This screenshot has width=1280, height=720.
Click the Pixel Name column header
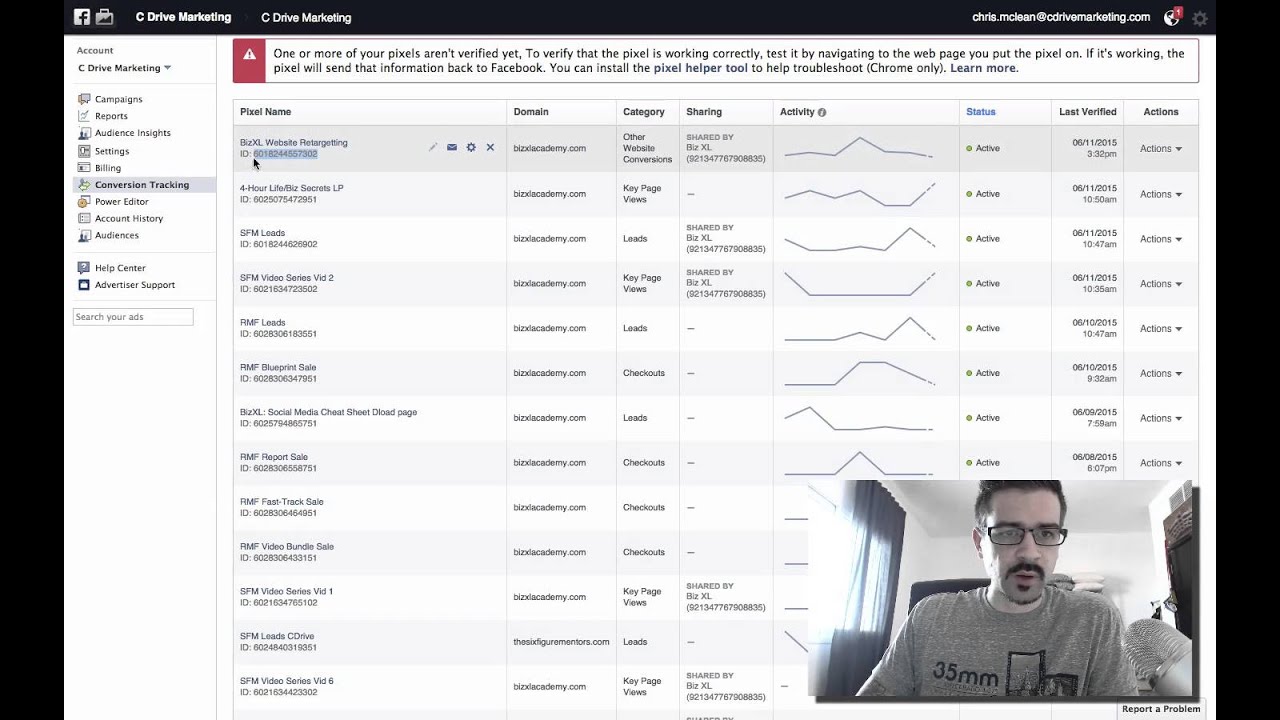click(265, 112)
